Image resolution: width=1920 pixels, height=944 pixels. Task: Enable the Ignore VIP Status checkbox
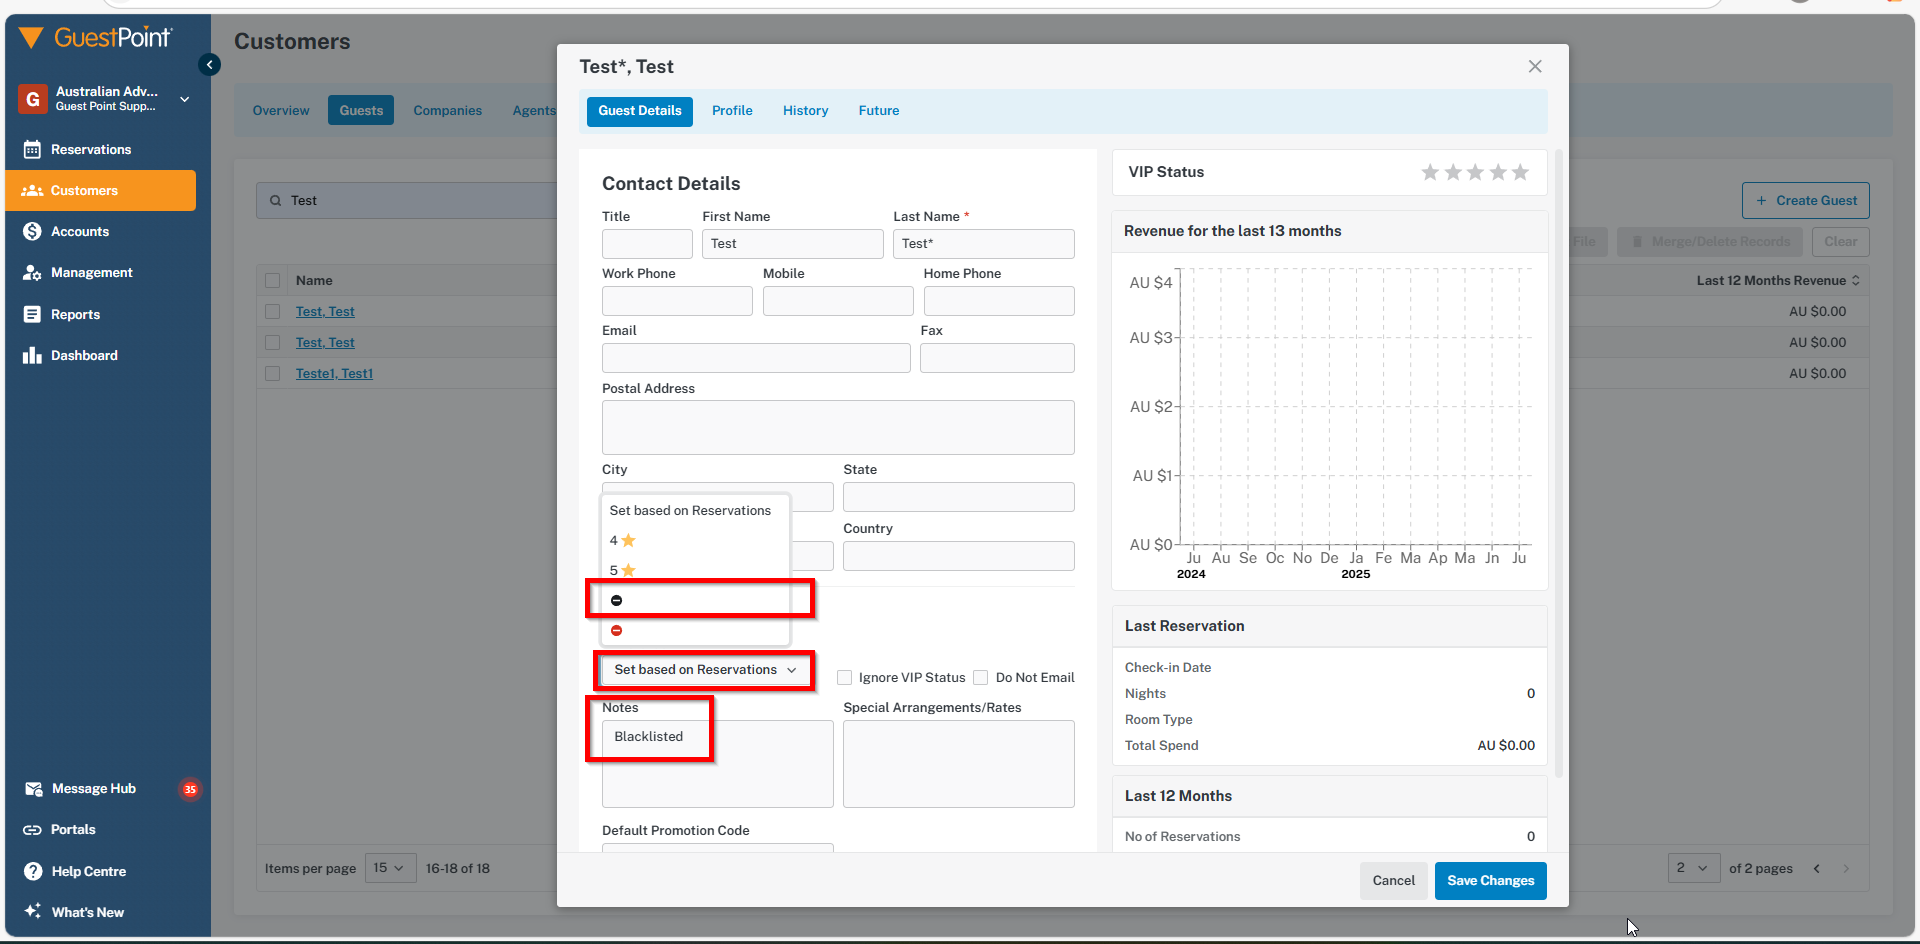point(844,678)
